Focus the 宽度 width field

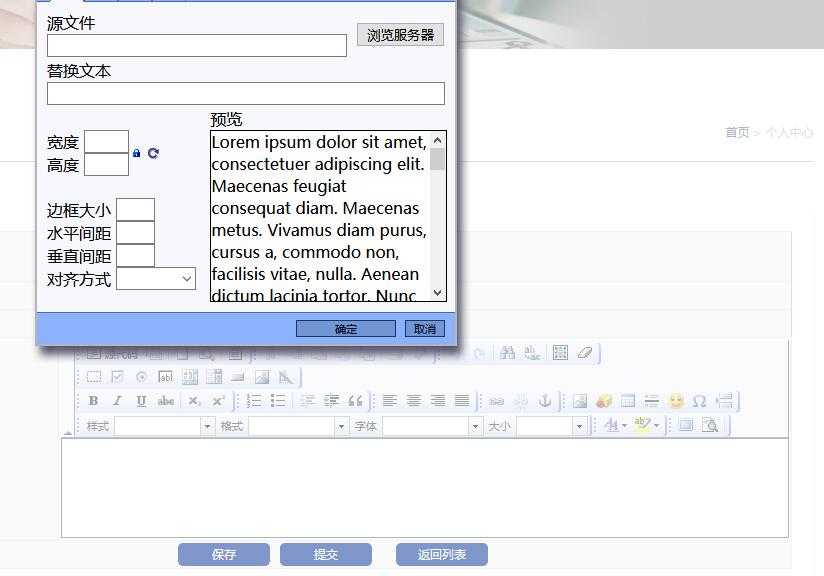[107, 142]
